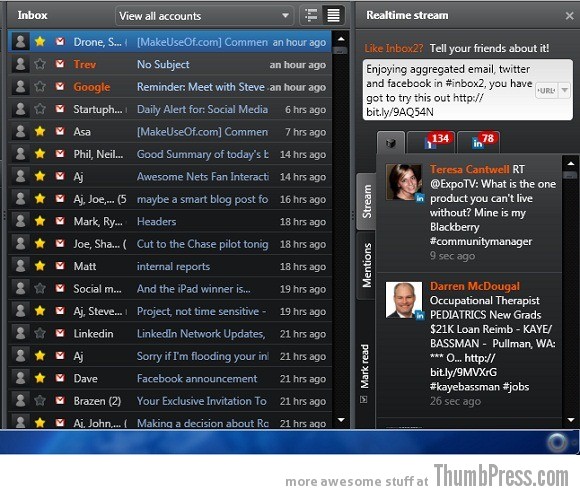
Task: Unstar the email from Asa
Action: point(40,131)
